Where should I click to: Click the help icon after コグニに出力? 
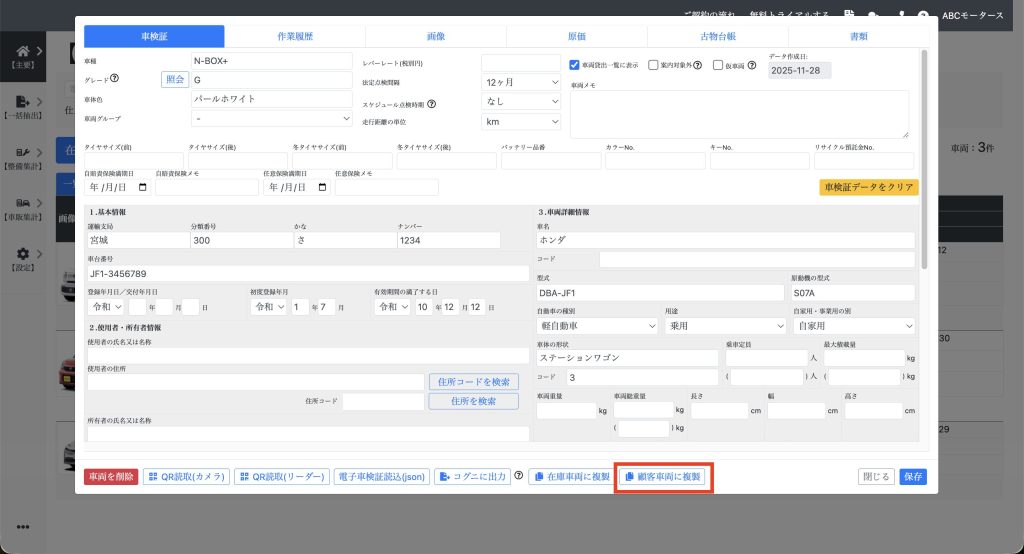tap(519, 476)
